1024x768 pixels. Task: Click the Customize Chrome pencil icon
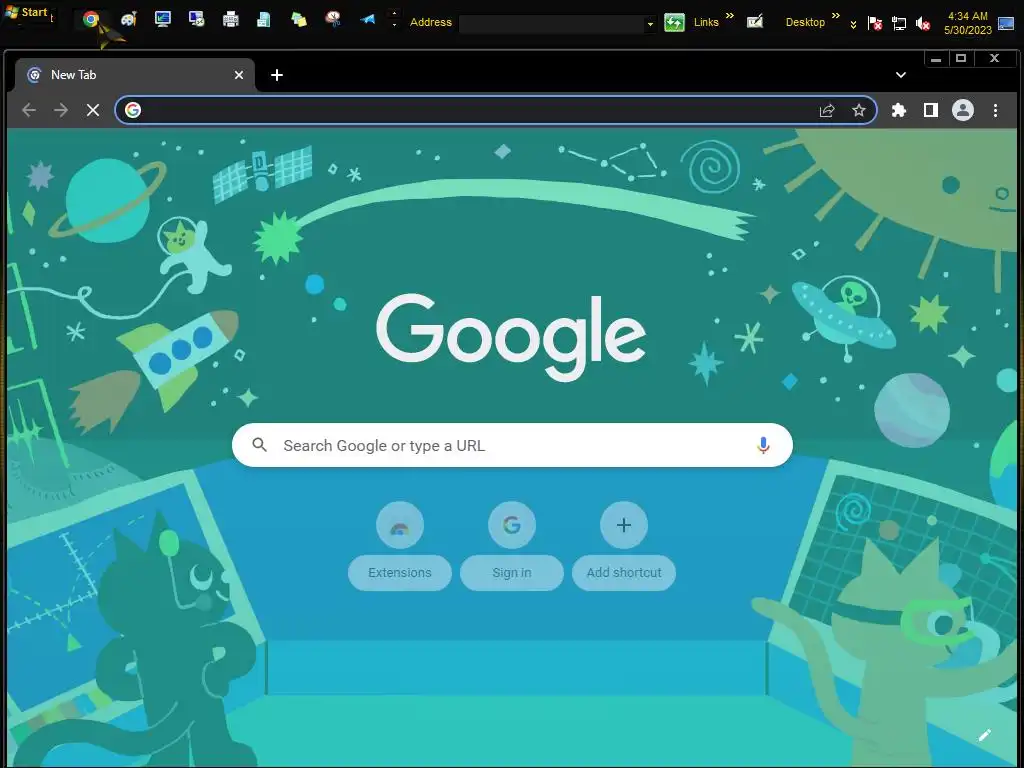(x=984, y=735)
